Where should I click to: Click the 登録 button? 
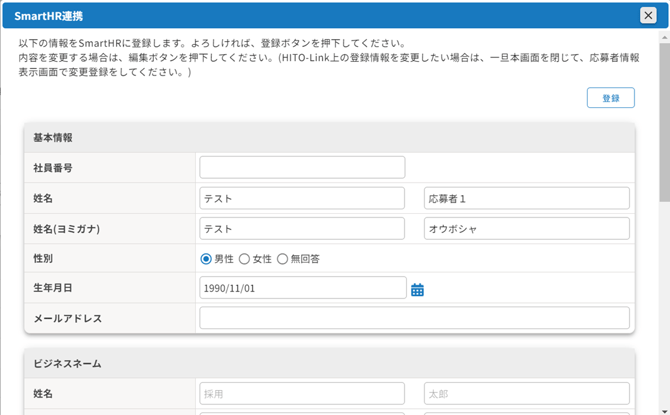point(611,98)
